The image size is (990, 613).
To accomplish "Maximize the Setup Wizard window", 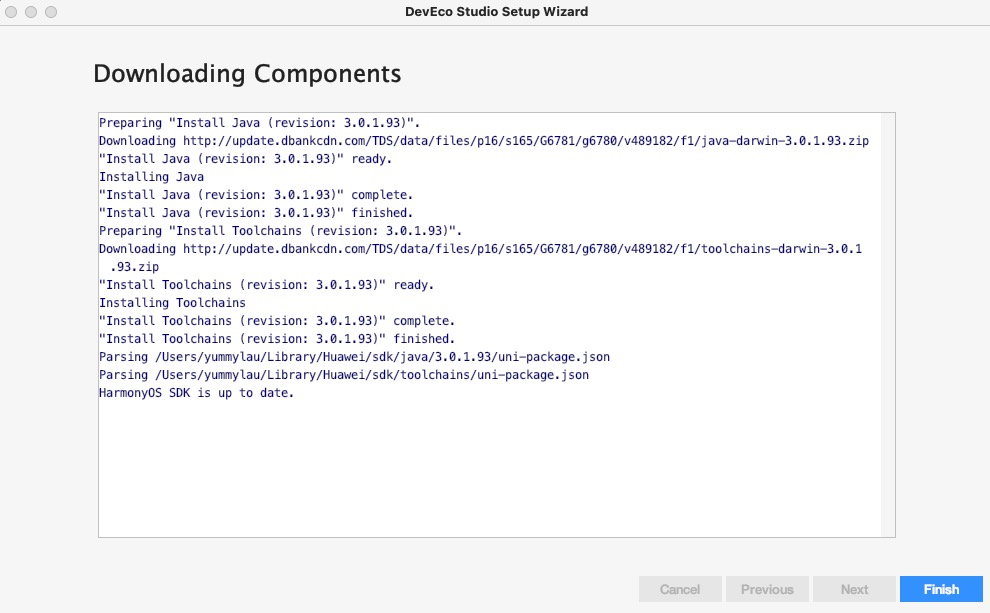I will 50,12.
